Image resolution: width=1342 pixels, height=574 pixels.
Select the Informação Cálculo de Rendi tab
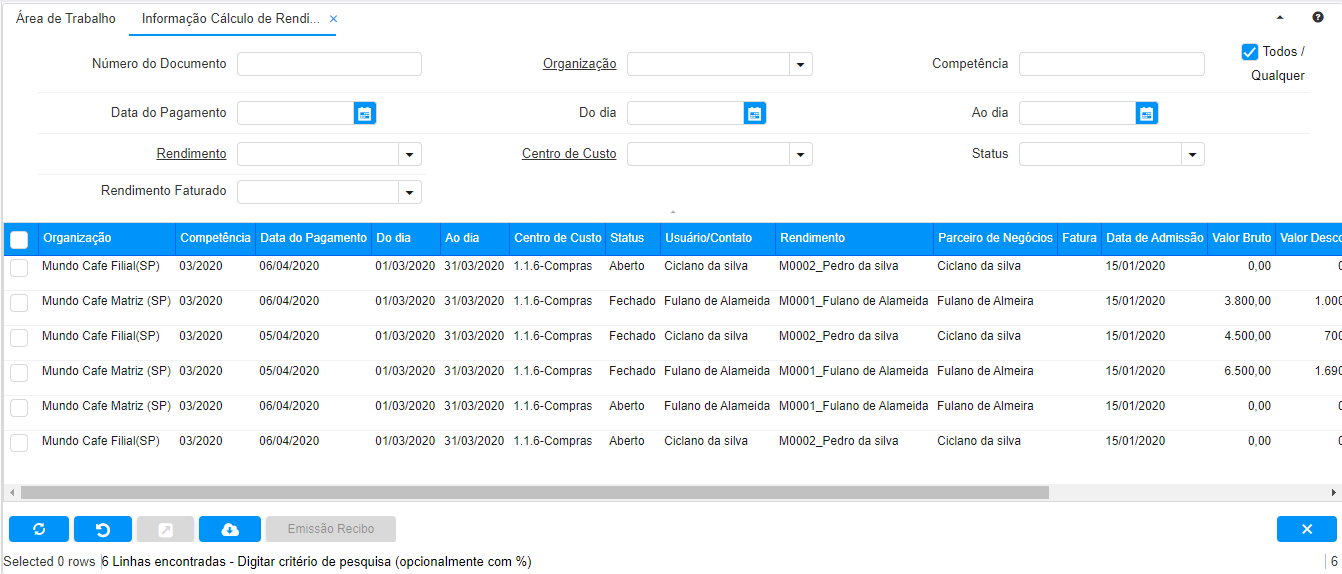[x=231, y=19]
